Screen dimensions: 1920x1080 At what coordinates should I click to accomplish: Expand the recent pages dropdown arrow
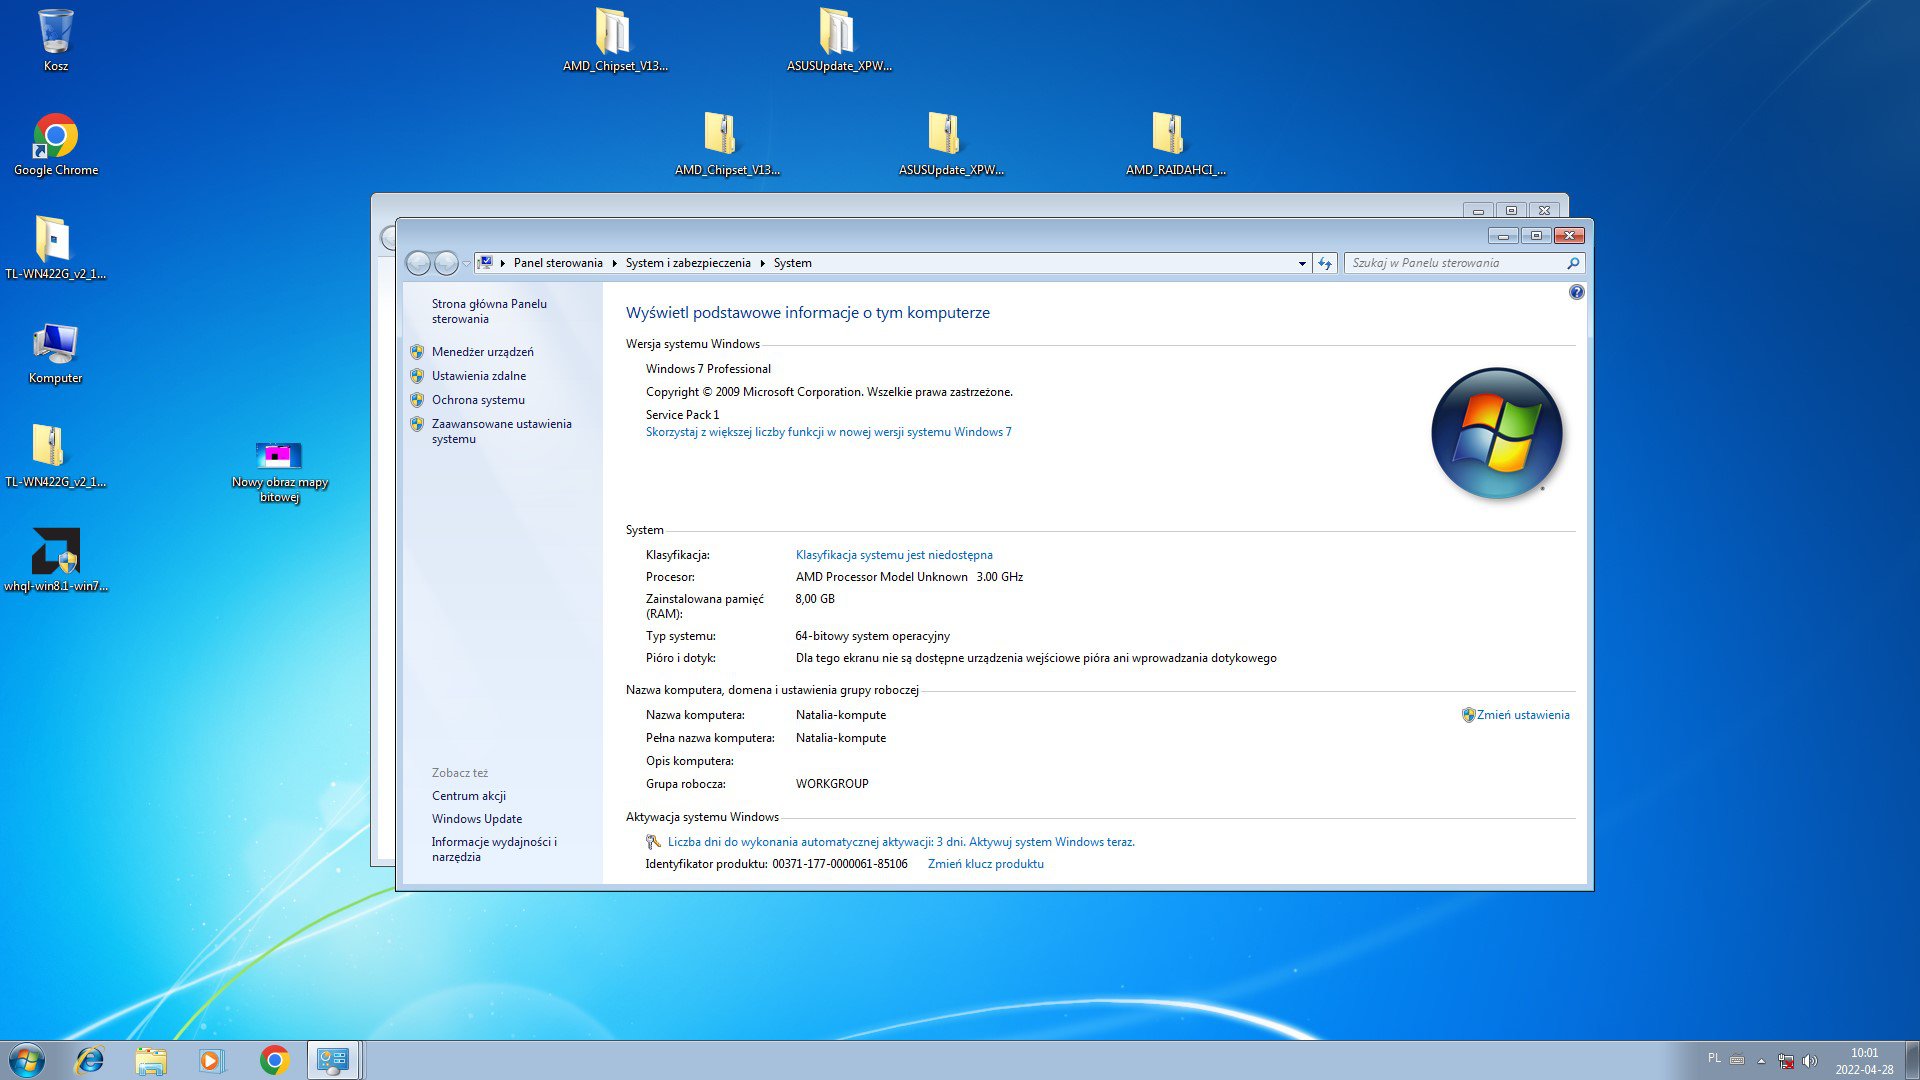[466, 264]
